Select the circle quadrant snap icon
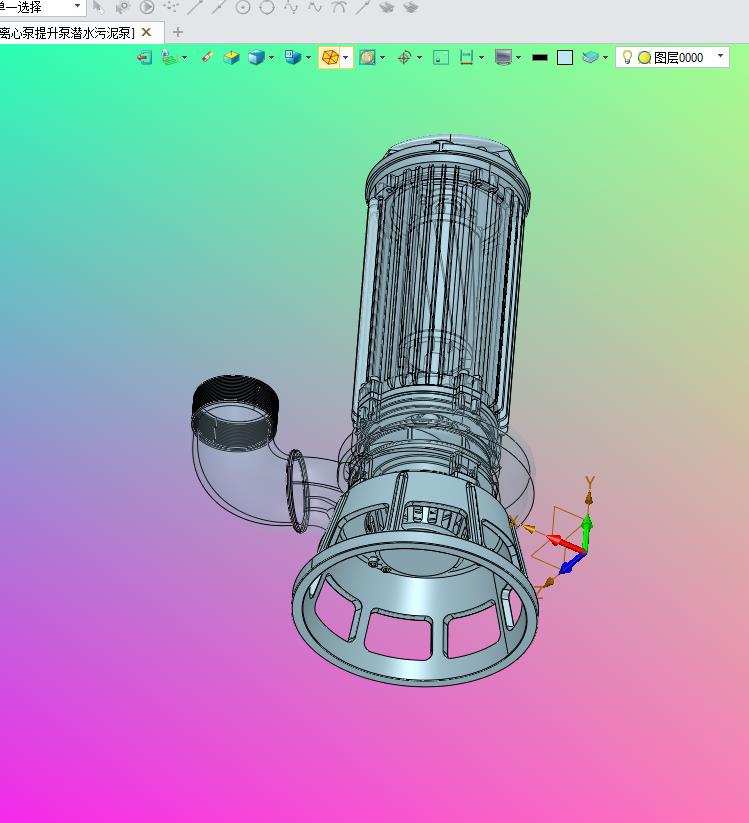This screenshot has width=749, height=823. point(267,7)
